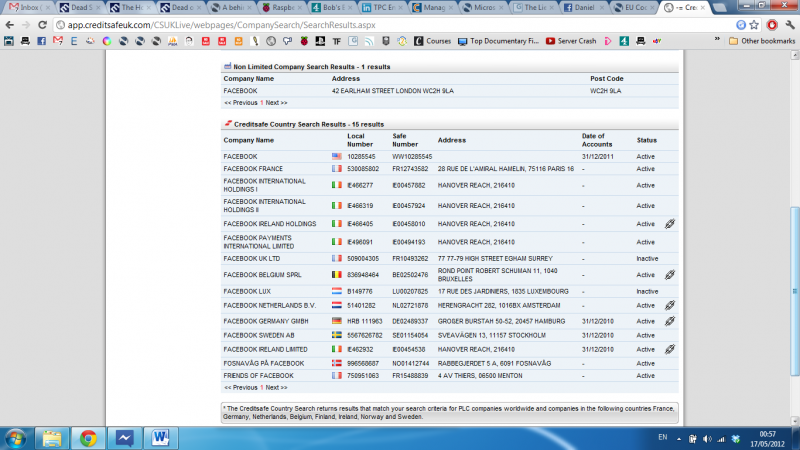Switch to the Bob's E tab
This screenshot has width=800, height=450.
[333, 7]
